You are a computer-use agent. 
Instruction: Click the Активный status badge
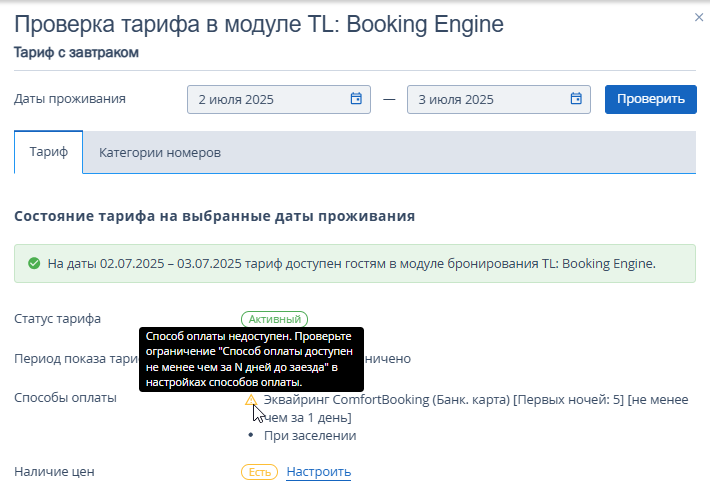pos(274,319)
